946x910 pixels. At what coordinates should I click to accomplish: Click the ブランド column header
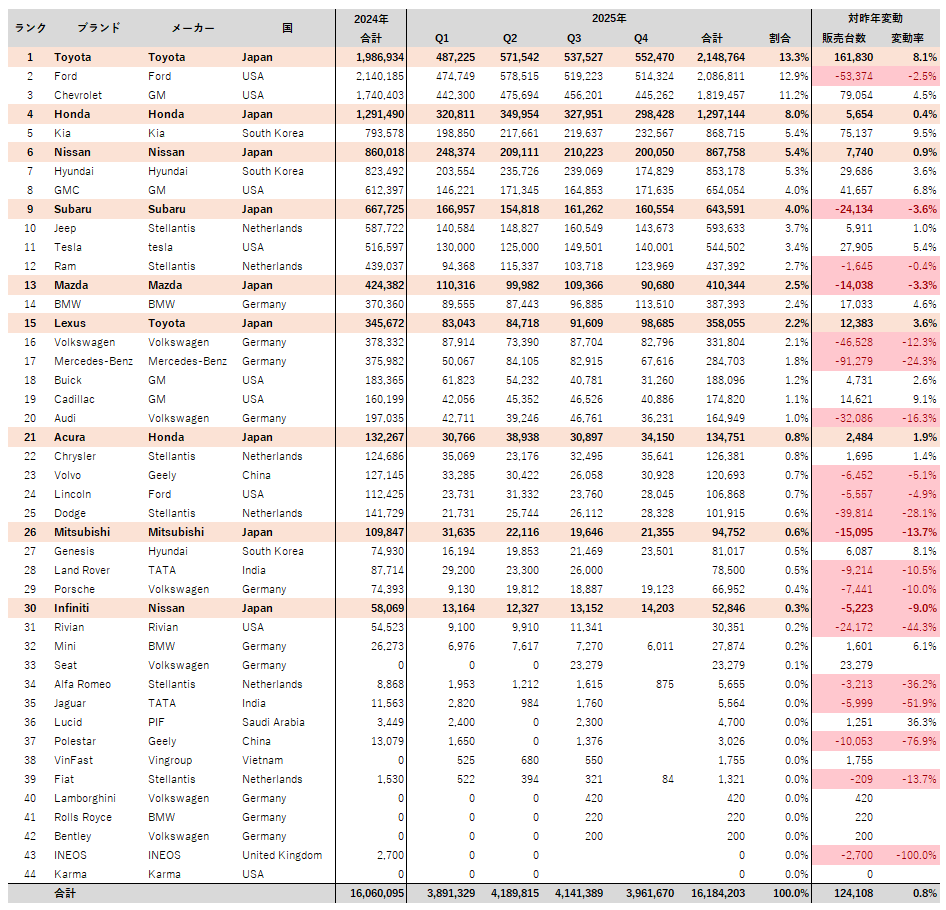point(99,28)
